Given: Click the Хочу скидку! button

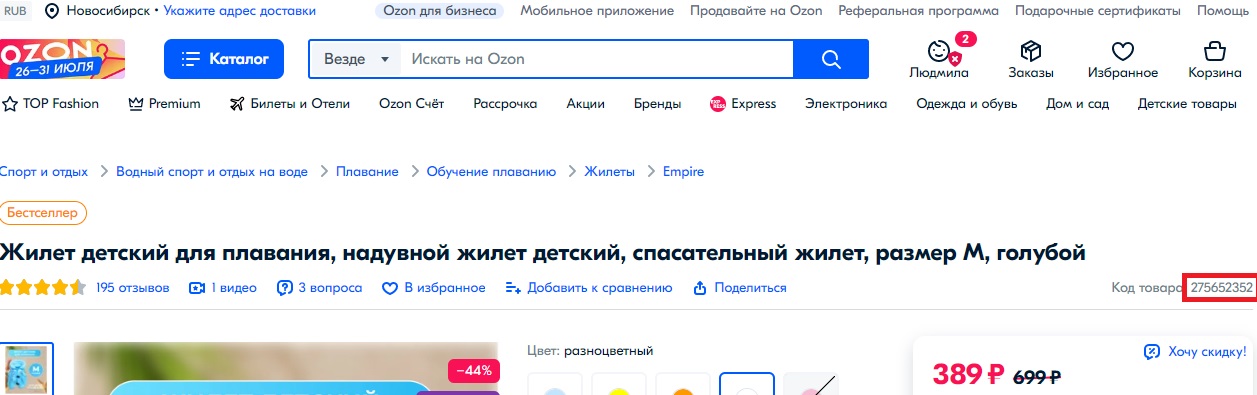Looking at the screenshot, I should pos(1195,351).
